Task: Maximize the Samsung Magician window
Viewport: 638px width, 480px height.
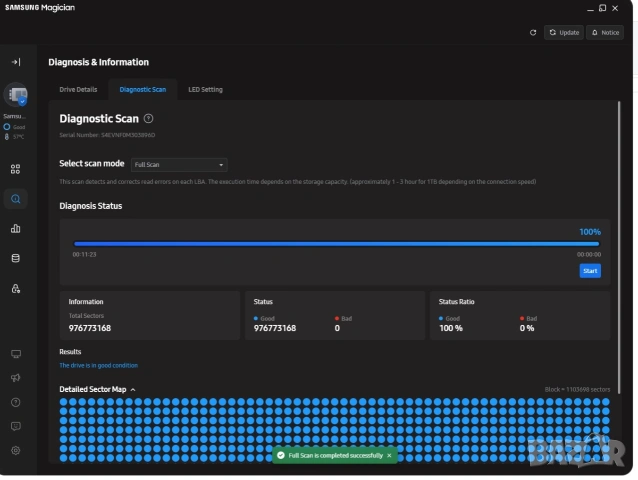Action: pyautogui.click(x=603, y=8)
